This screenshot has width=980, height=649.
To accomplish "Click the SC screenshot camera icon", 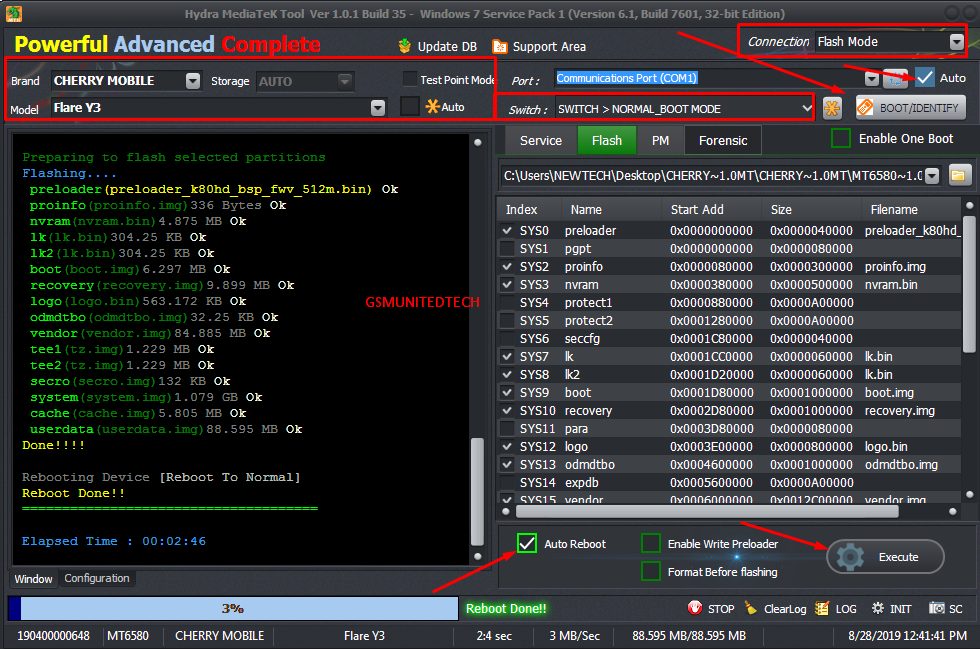I will point(936,608).
